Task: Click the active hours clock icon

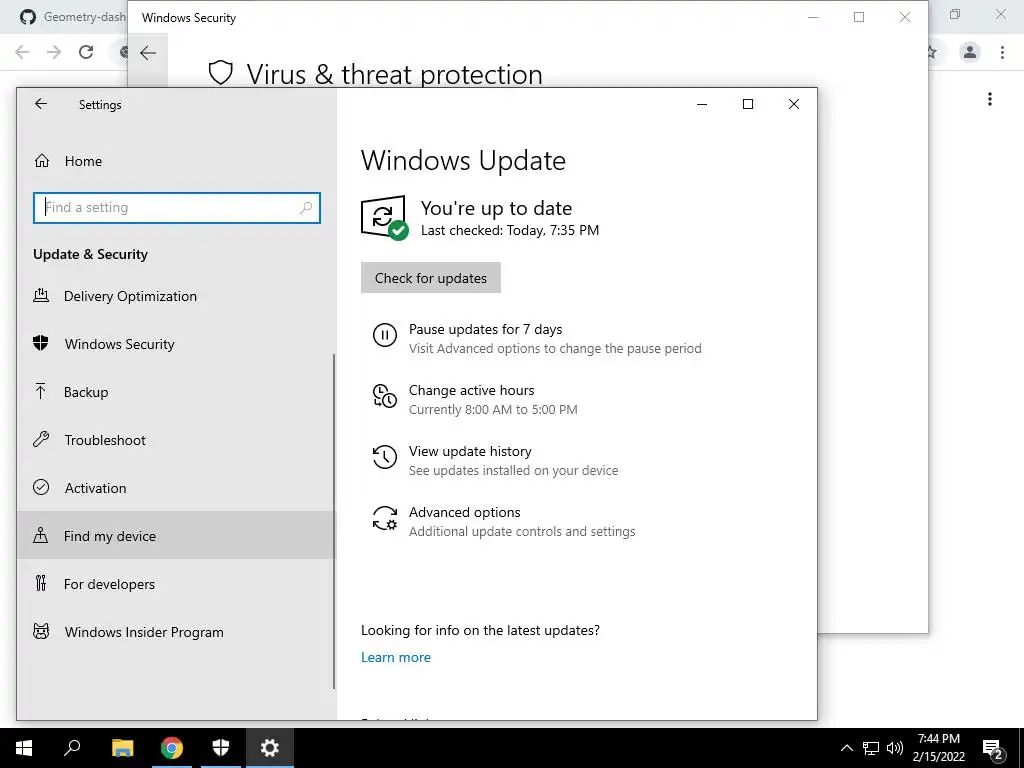Action: [x=385, y=396]
